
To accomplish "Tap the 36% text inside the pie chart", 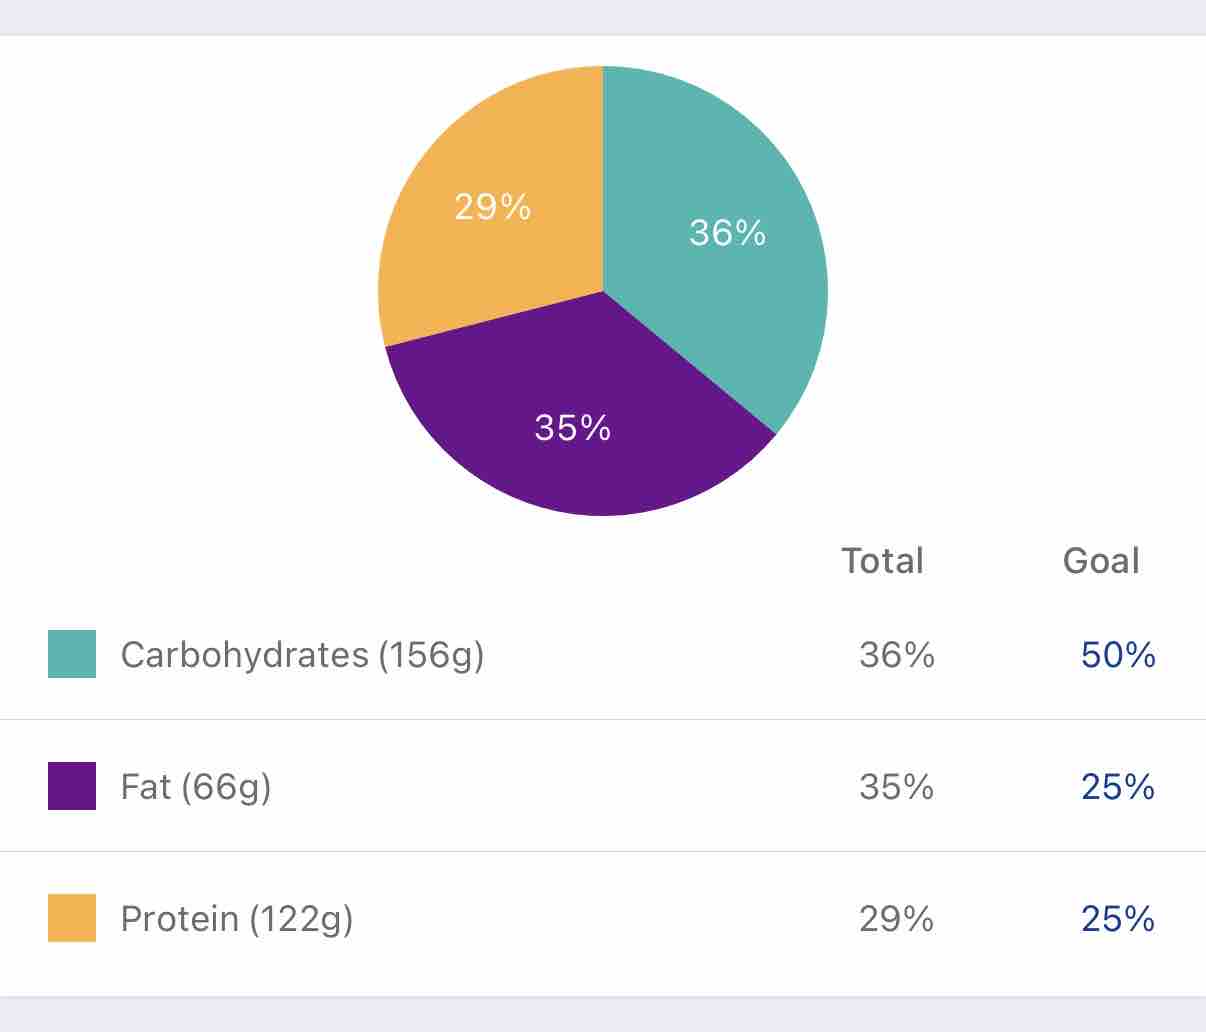I will tap(727, 233).
